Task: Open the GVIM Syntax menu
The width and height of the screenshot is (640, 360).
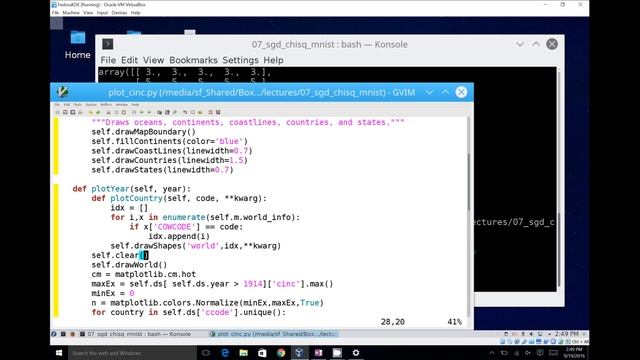Action: point(91,105)
